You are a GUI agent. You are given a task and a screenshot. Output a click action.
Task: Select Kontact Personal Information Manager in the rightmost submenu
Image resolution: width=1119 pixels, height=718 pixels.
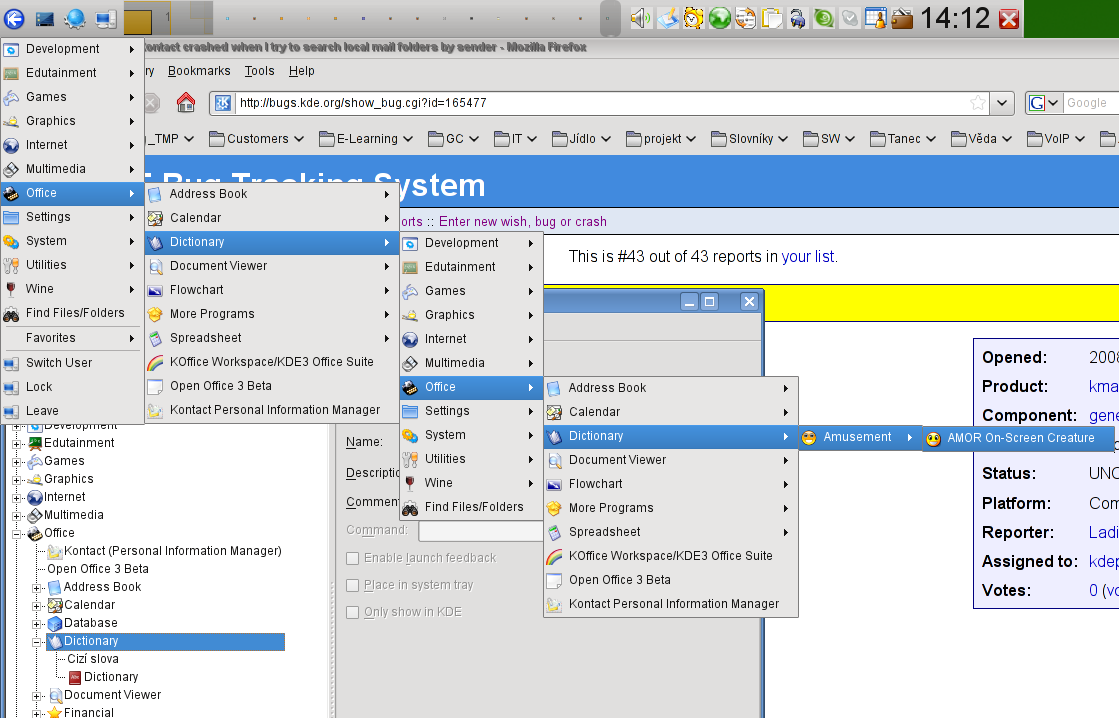[671, 604]
